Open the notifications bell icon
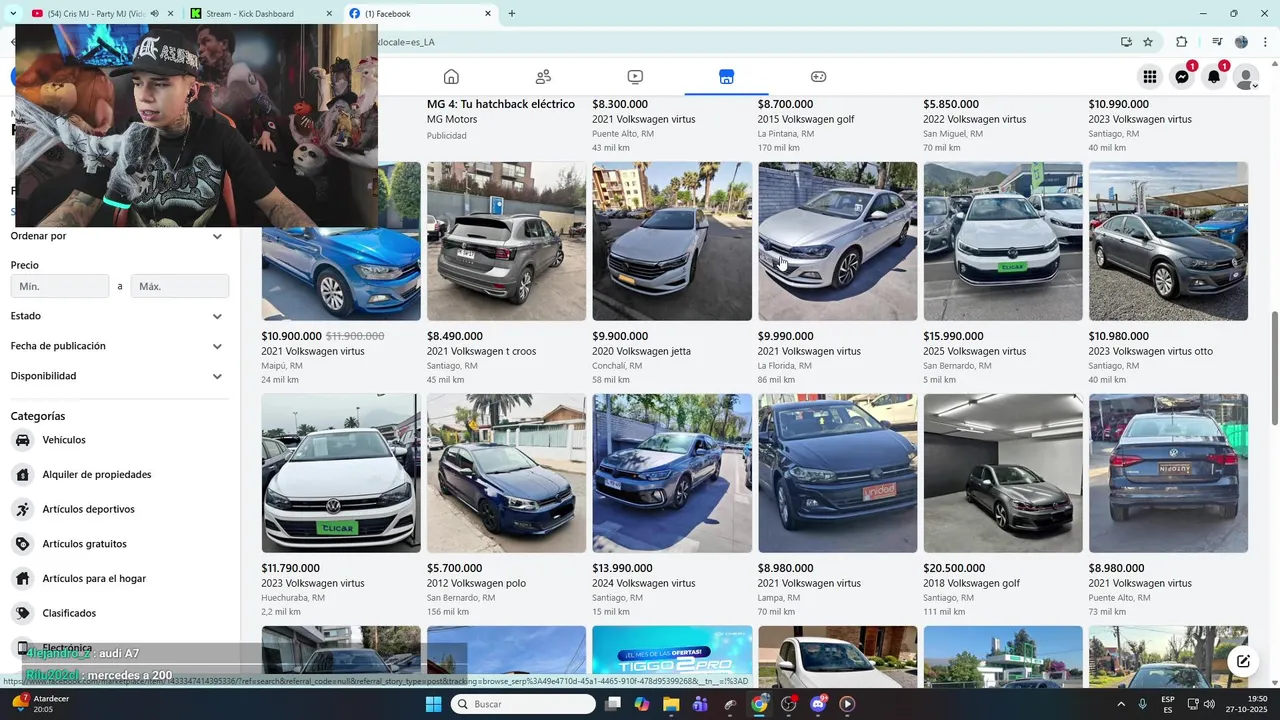 (x=1214, y=77)
